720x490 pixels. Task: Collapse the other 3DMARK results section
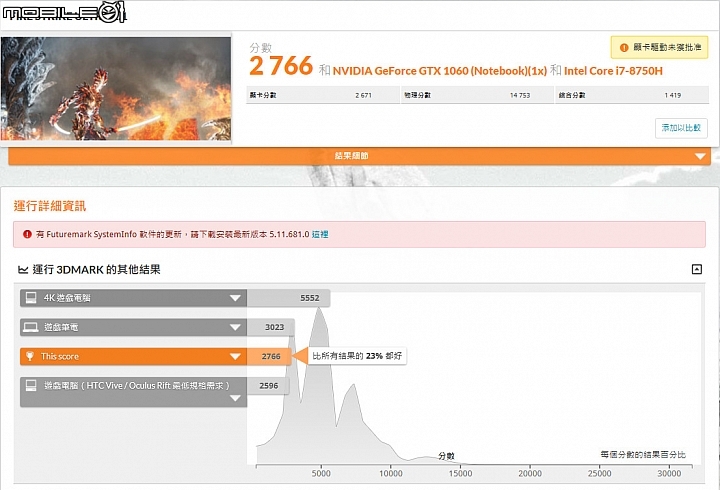tap(697, 269)
